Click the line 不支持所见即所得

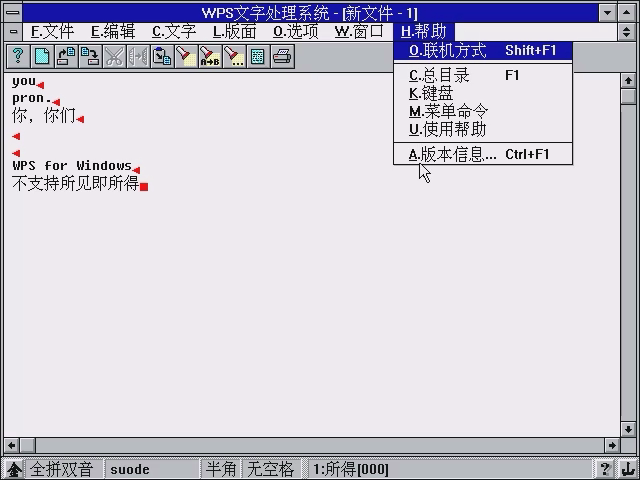pos(76,184)
